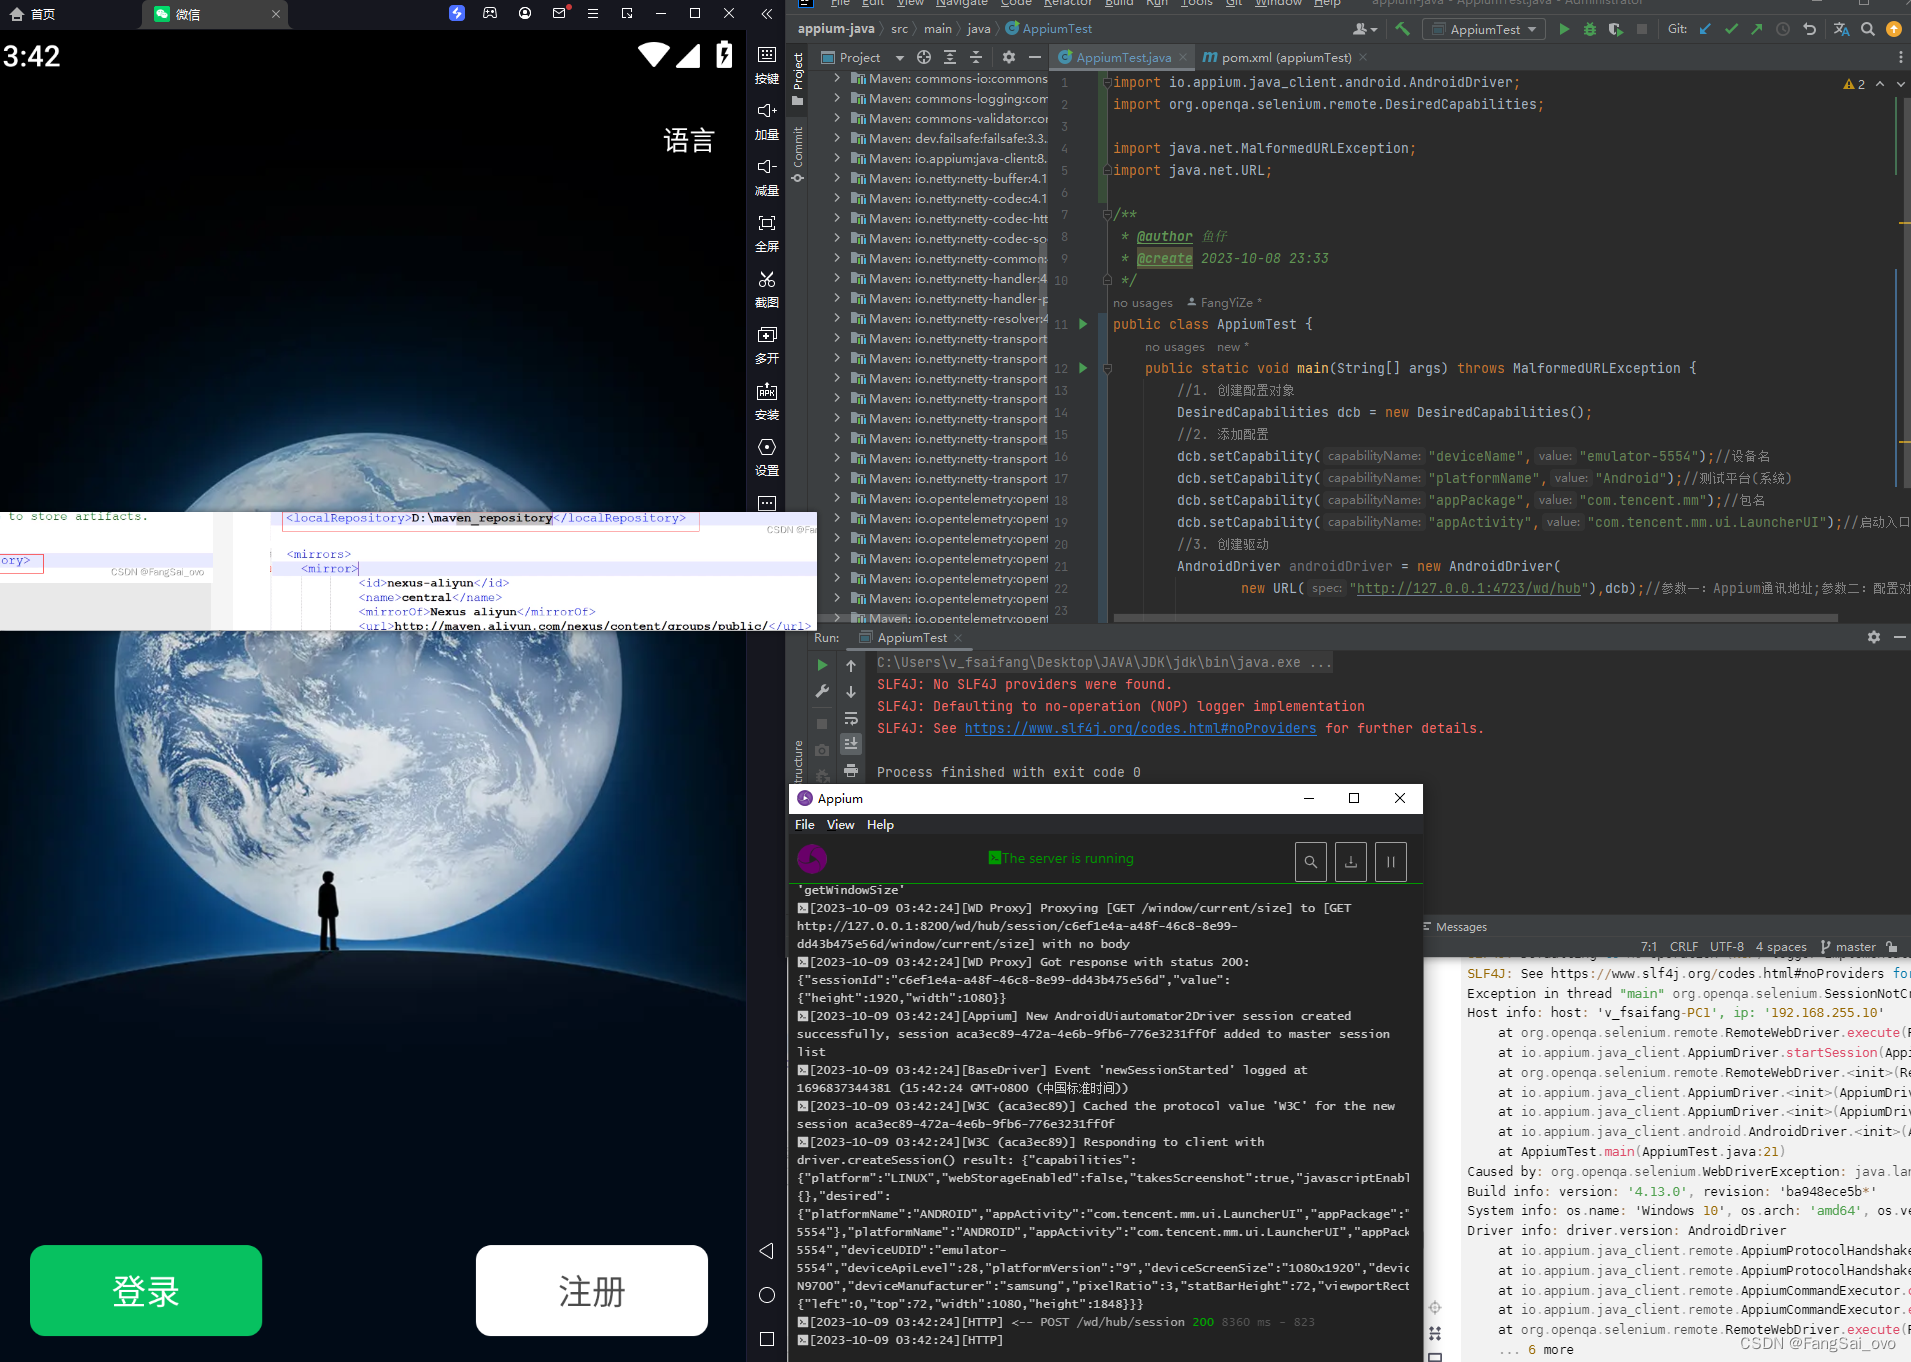Collapse the emulator sidebar with double chevron
The image size is (1911, 1362).
click(x=766, y=13)
